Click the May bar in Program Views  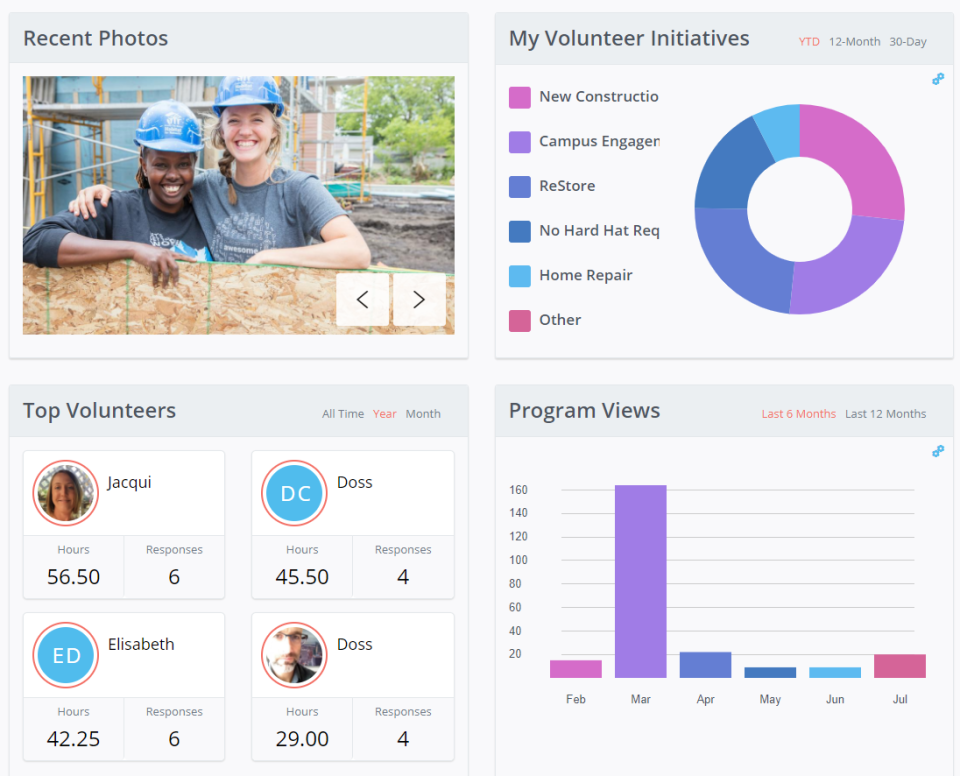pyautogui.click(x=770, y=672)
